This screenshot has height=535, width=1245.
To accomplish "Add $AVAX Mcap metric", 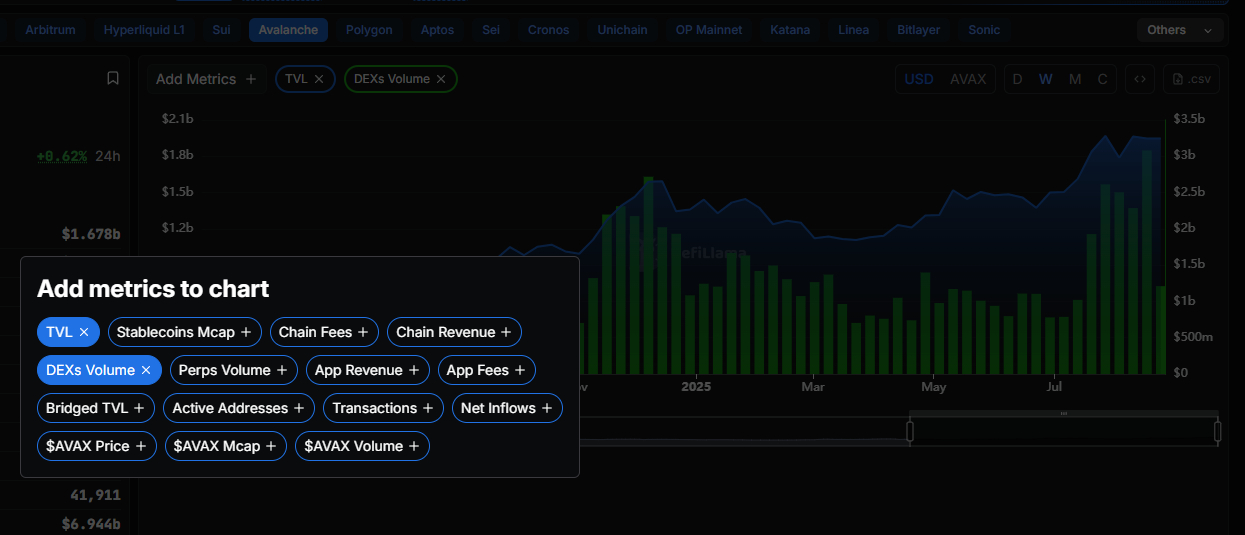I will click(226, 446).
